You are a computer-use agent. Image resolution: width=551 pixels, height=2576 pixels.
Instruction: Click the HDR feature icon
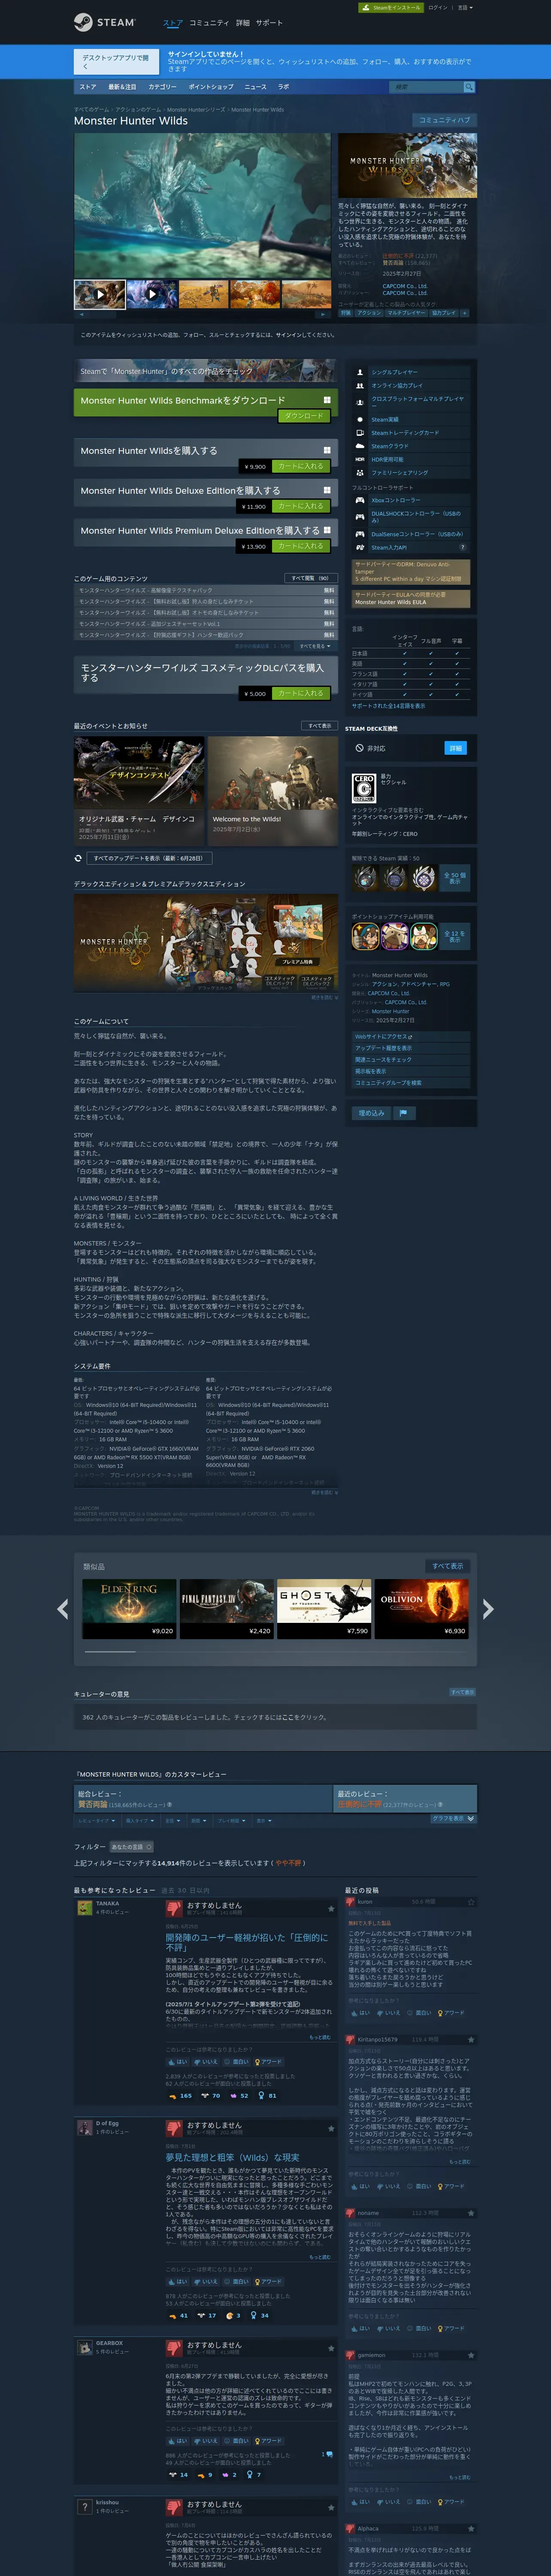[360, 459]
